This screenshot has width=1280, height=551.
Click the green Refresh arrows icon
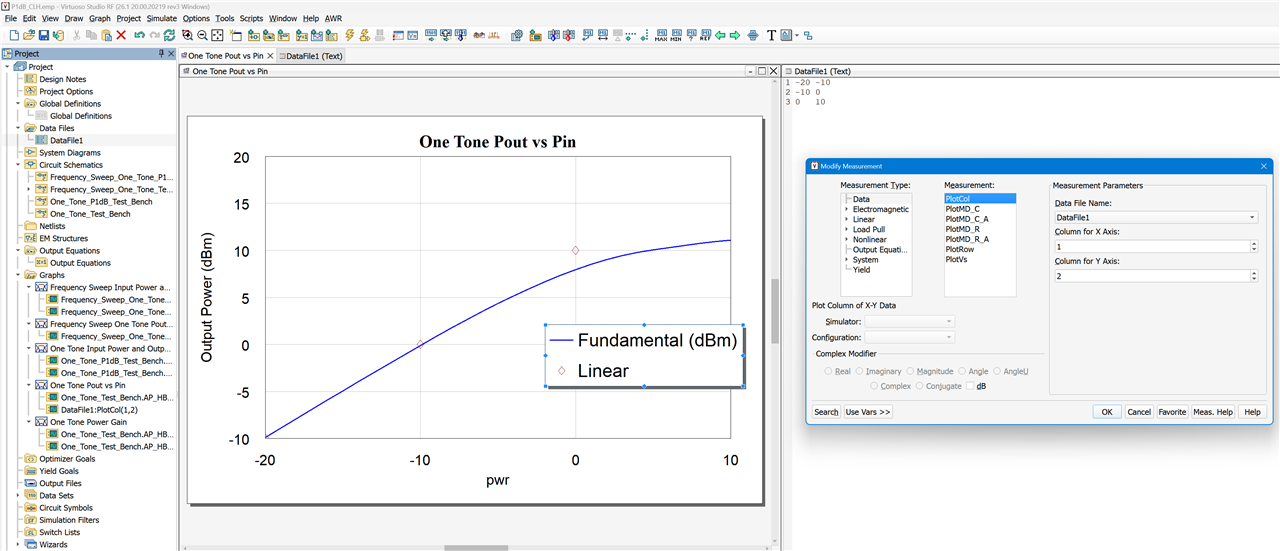pyautogui.click(x=169, y=35)
